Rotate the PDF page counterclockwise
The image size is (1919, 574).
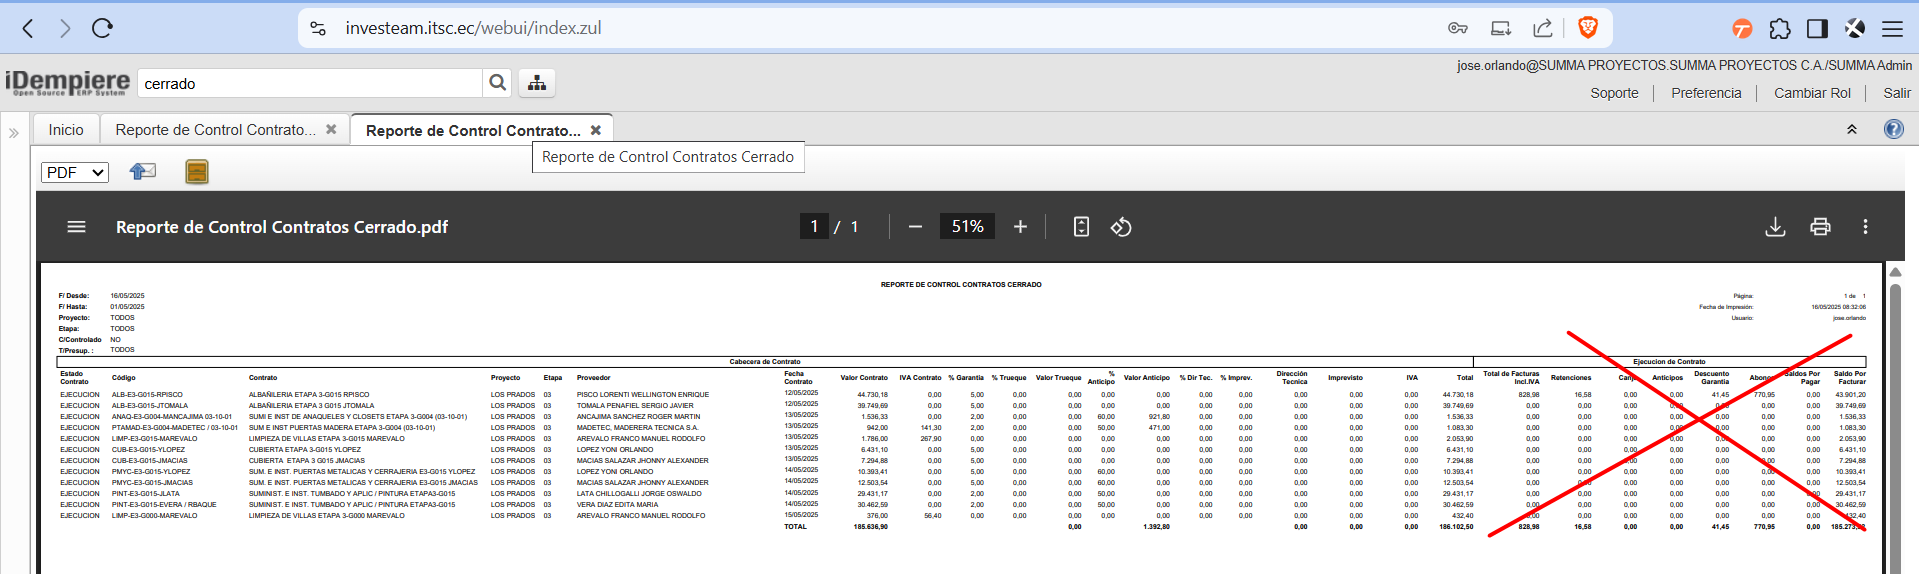coord(1121,227)
